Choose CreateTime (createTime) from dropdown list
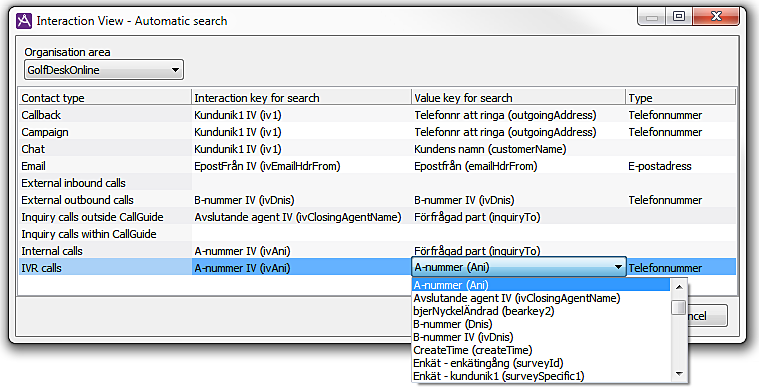The width and height of the screenshot is (759, 388). (x=472, y=350)
